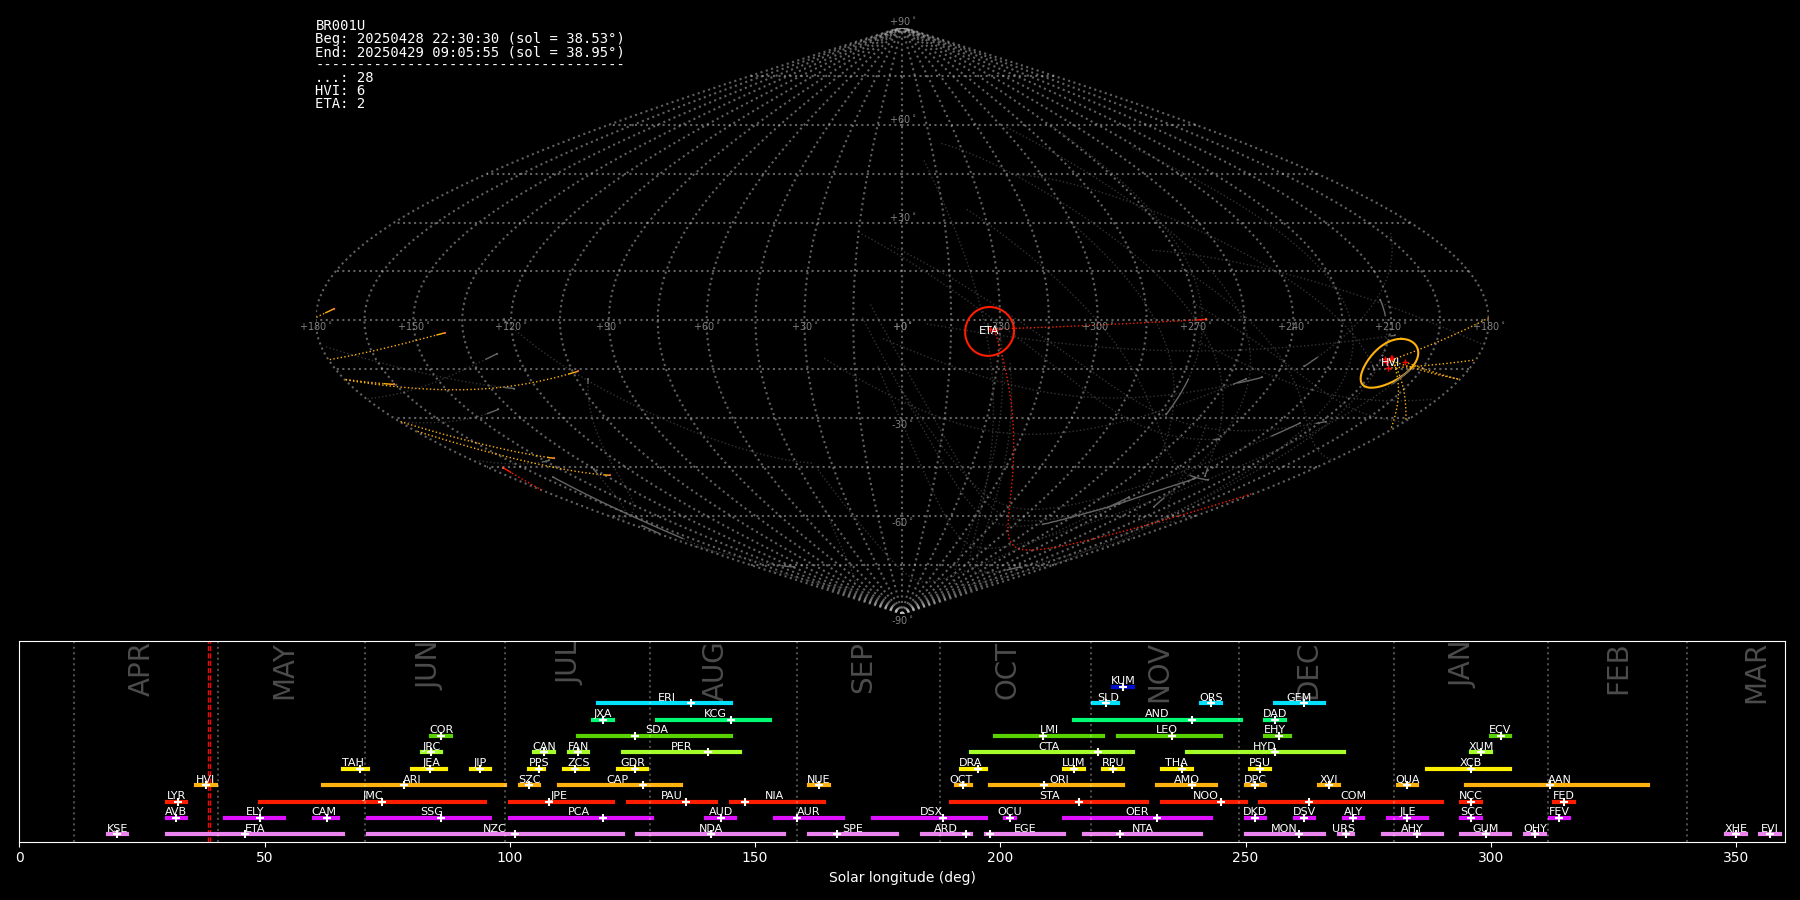Click the 'Solar longitude (deg)' axis label

point(901,877)
